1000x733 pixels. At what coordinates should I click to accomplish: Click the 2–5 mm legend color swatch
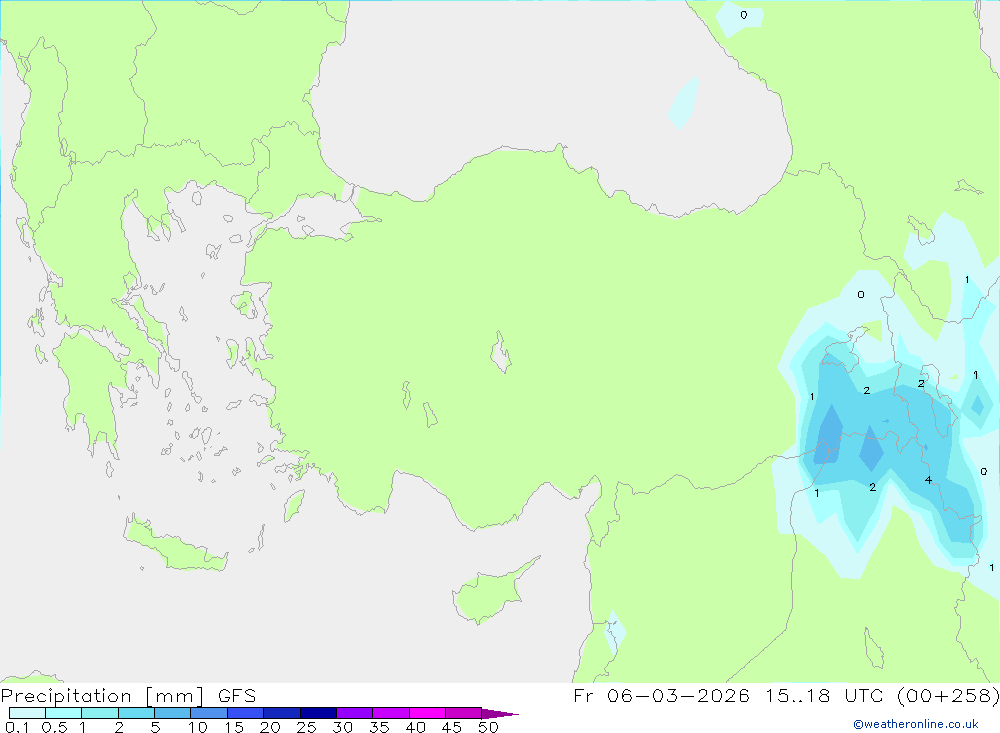tap(136, 713)
